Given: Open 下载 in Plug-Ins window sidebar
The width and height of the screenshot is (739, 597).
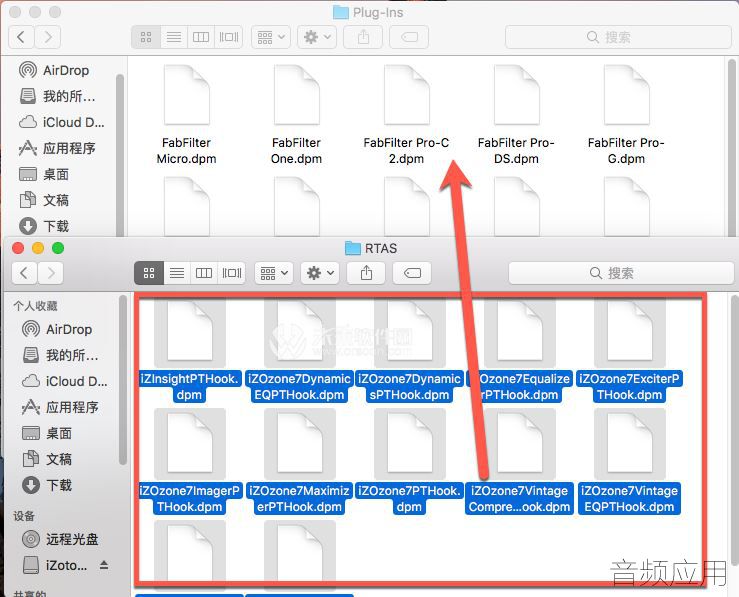Looking at the screenshot, I should pyautogui.click(x=44, y=226).
